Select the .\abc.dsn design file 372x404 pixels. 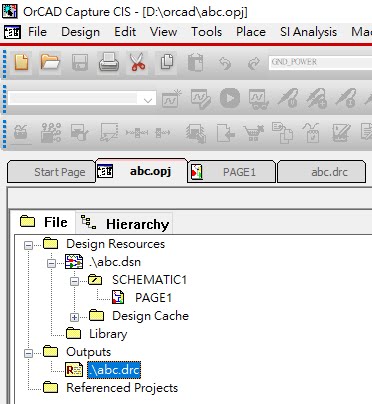115,262
